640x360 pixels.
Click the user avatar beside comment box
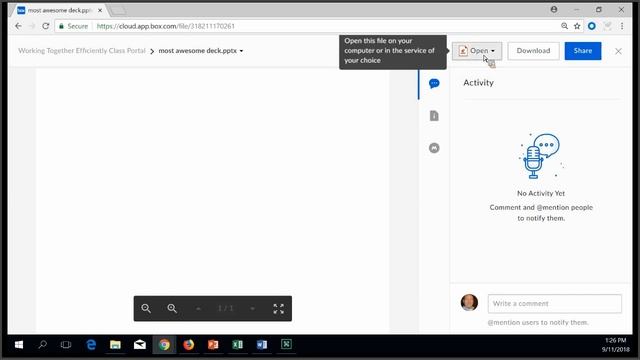469,302
